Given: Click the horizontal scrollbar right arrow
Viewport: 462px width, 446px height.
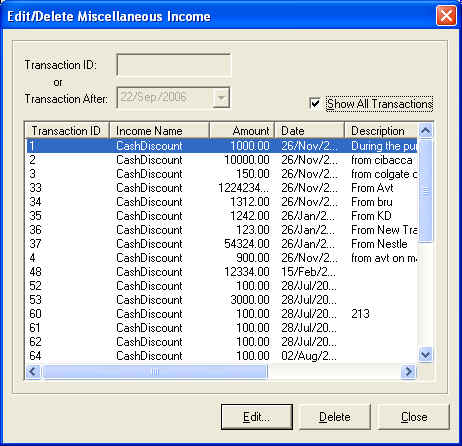Looking at the screenshot, I should click(409, 371).
